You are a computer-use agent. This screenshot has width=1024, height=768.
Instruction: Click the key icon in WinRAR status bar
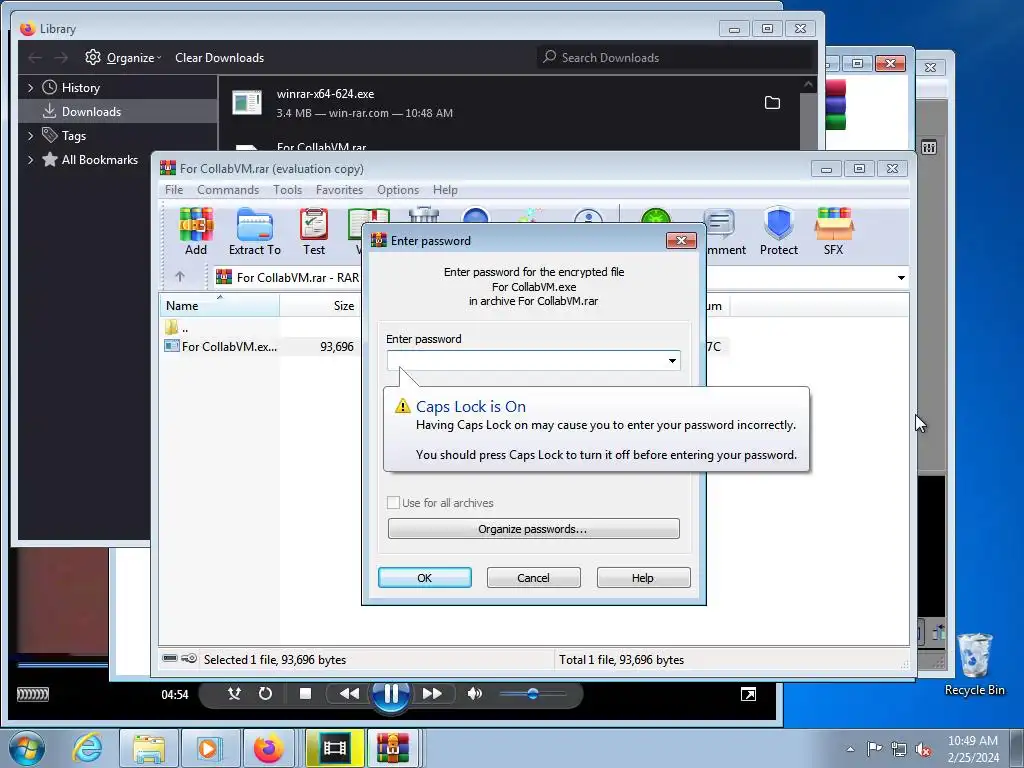point(189,658)
